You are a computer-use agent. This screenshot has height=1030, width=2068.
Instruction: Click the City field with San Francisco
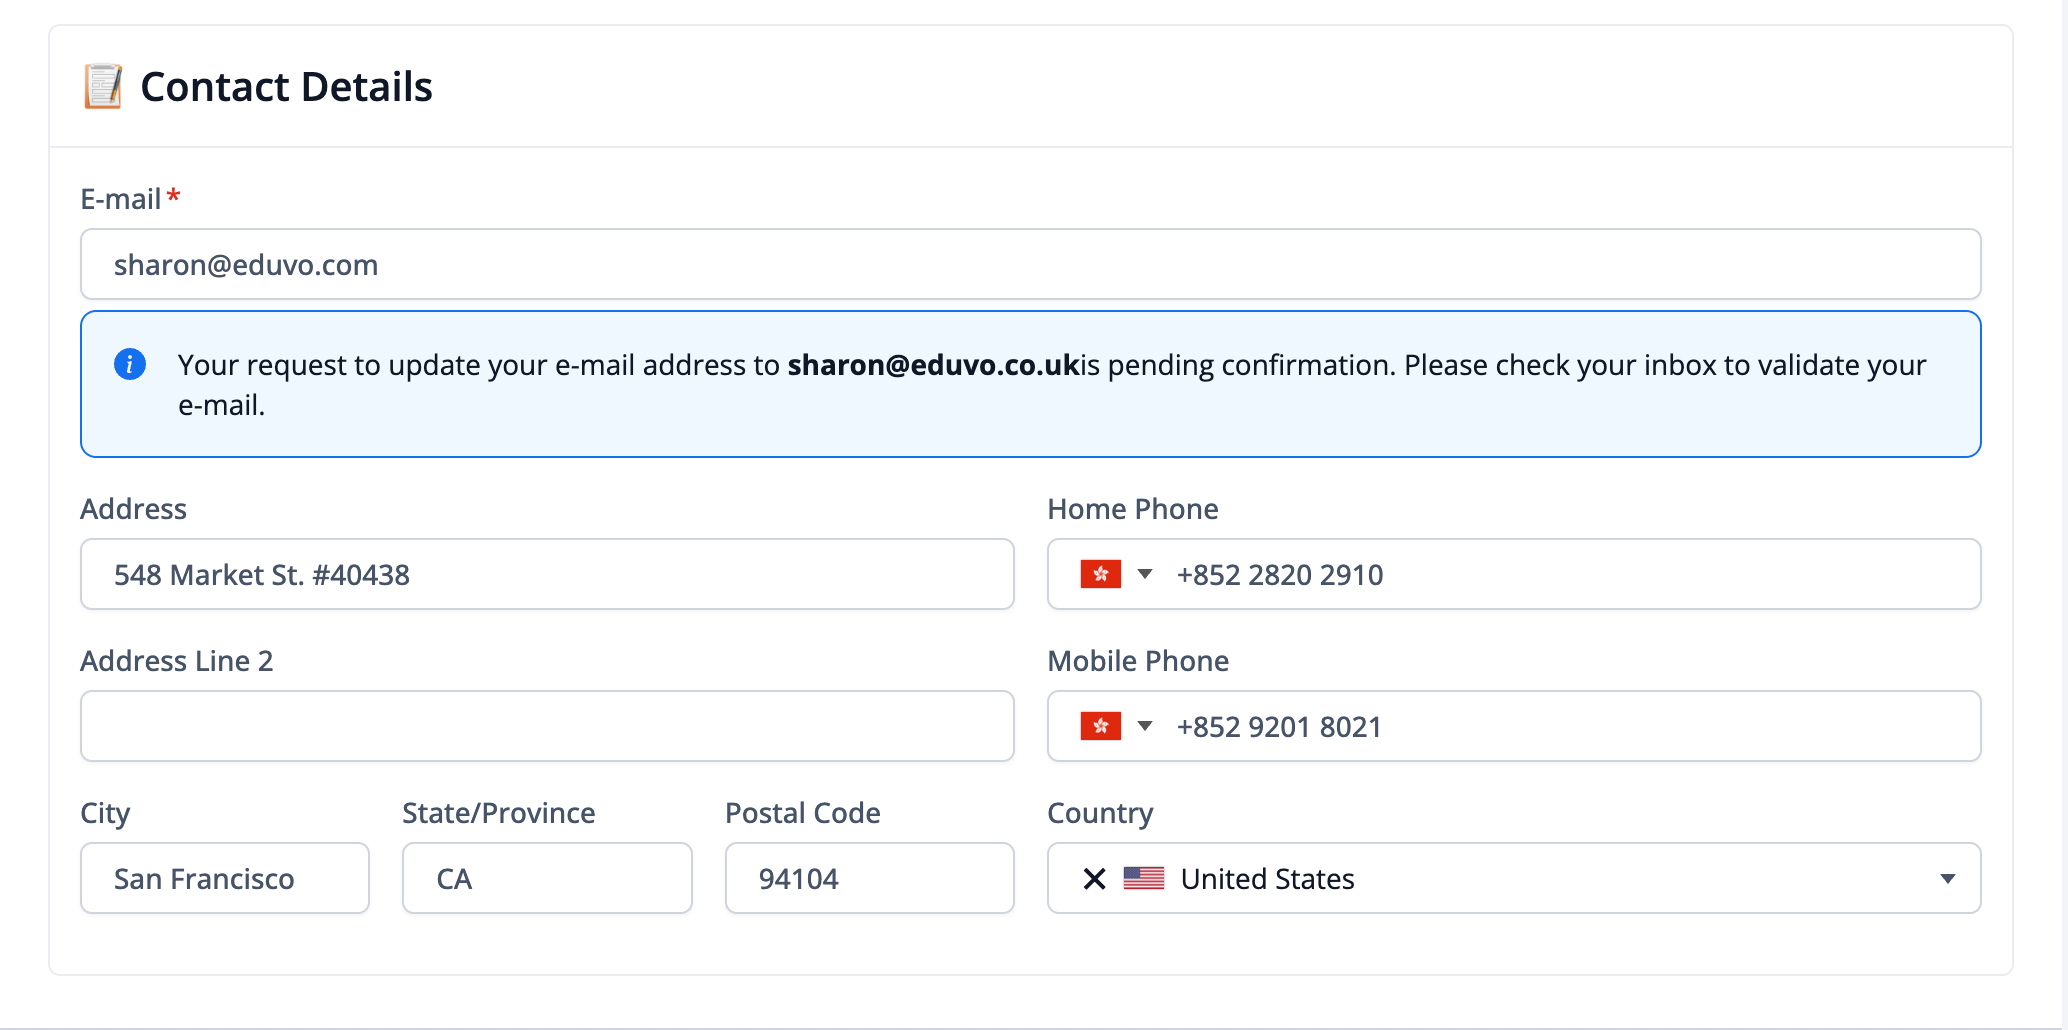225,879
